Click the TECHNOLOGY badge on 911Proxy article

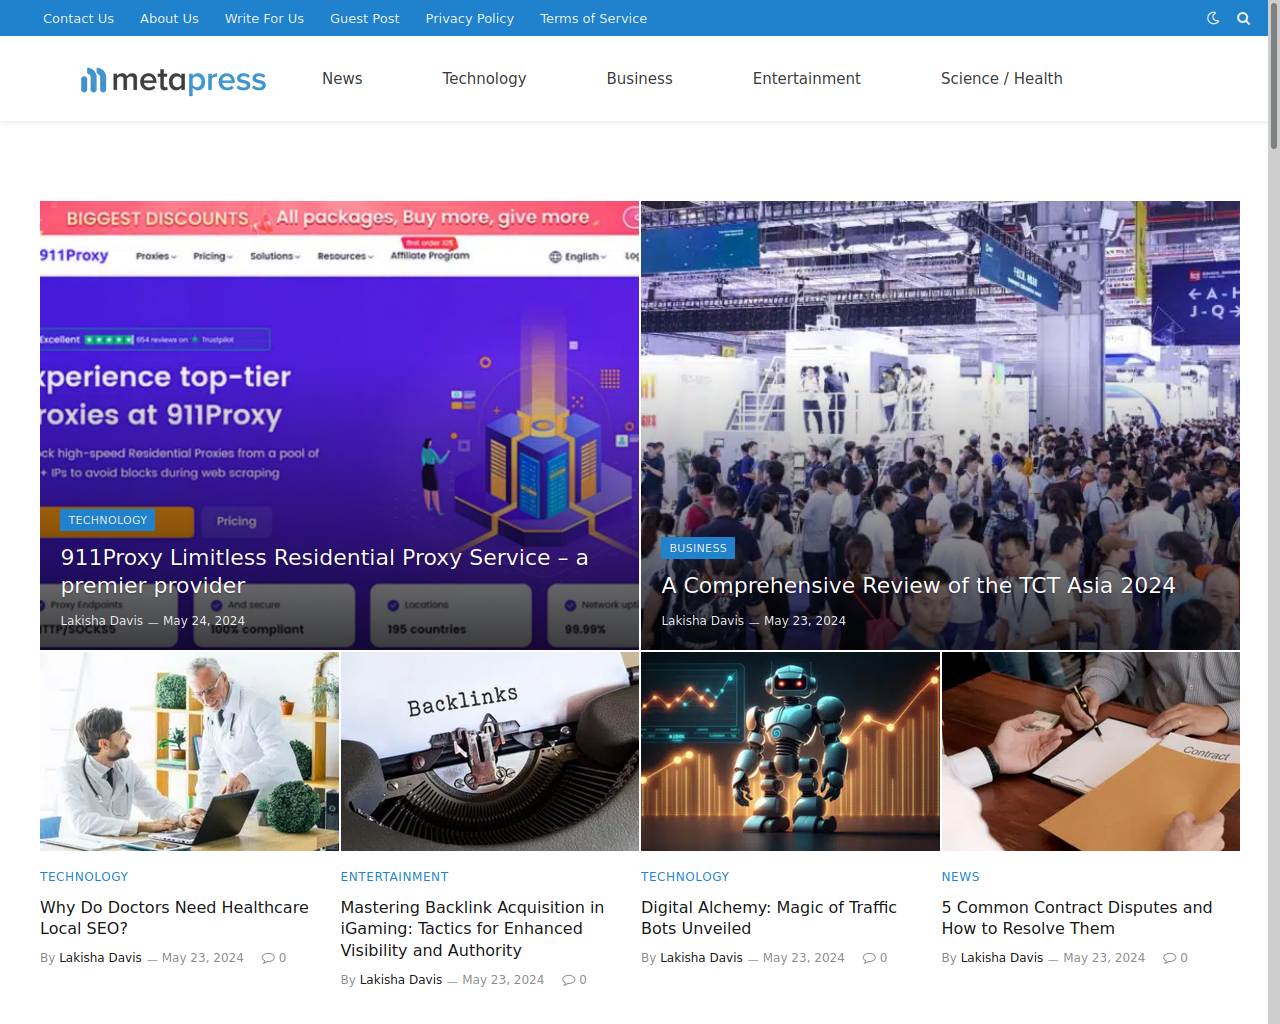click(108, 520)
